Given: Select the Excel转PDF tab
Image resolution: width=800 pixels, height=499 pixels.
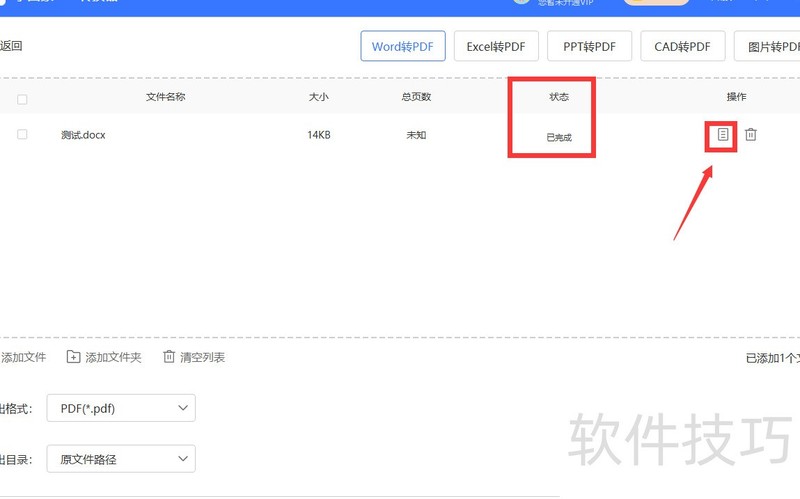Looking at the screenshot, I should coord(496,46).
